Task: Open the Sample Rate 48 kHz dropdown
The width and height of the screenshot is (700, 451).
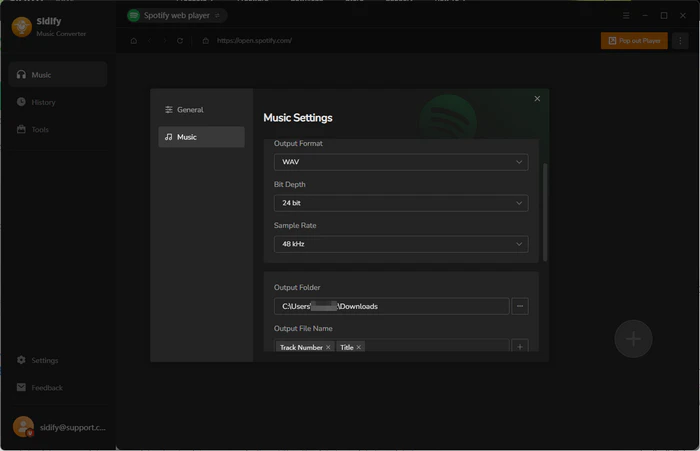Action: 401,244
